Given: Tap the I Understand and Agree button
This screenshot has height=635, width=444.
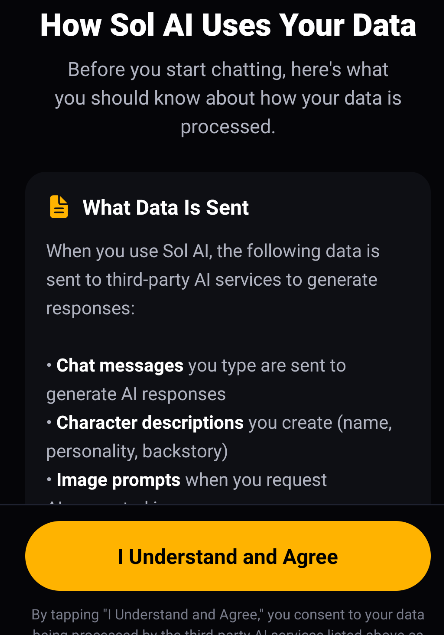Looking at the screenshot, I should click(x=228, y=556).
